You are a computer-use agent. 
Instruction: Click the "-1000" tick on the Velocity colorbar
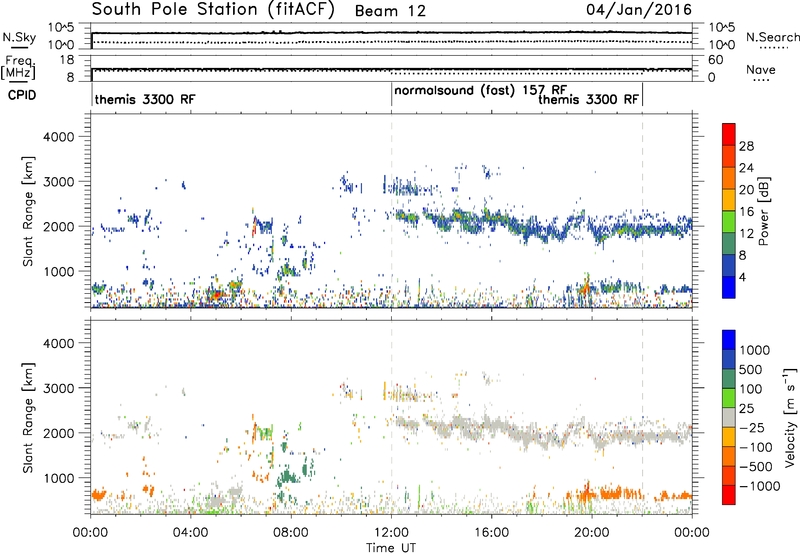760,486
